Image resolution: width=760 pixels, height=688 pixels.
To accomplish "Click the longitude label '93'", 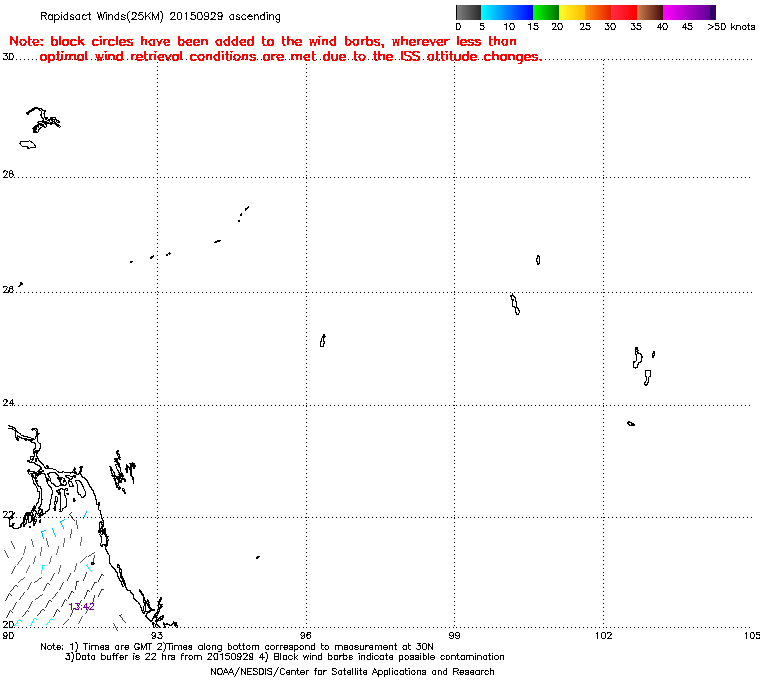I will tap(156, 635).
